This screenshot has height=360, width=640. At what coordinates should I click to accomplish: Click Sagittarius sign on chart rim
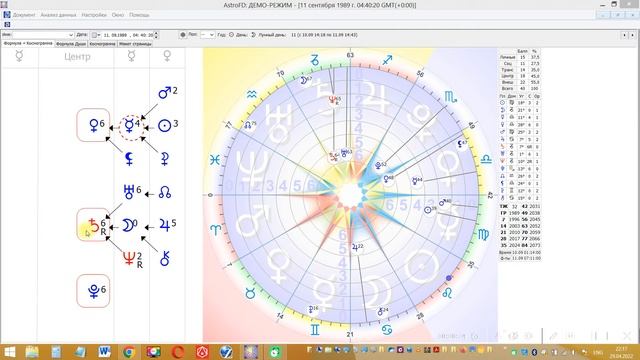coord(387,60)
